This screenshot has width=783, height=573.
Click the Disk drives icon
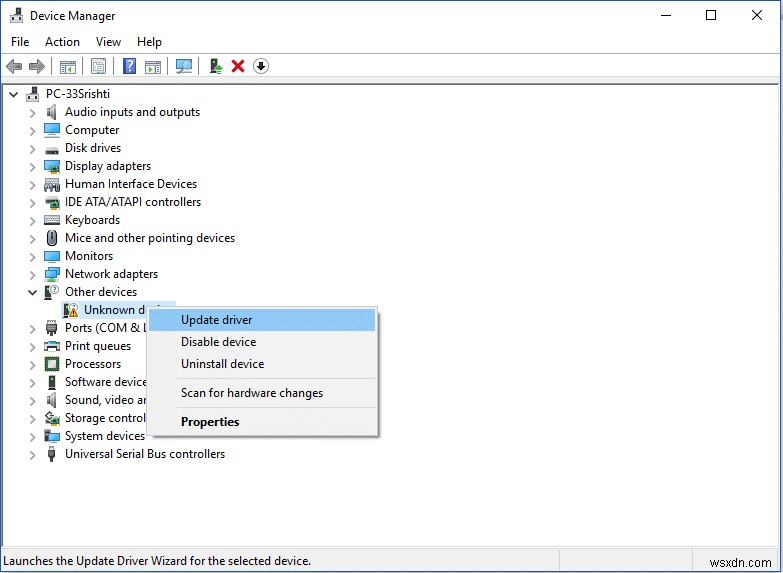(51, 148)
